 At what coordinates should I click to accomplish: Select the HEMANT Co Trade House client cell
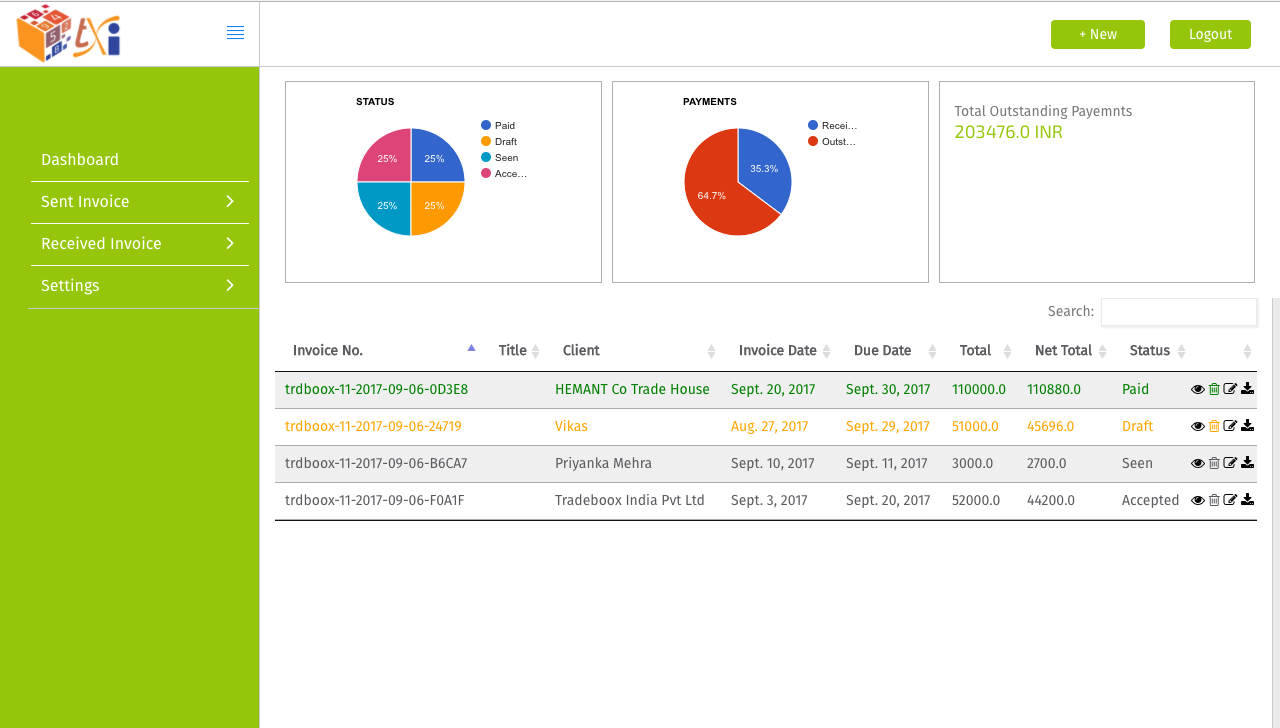click(x=632, y=389)
